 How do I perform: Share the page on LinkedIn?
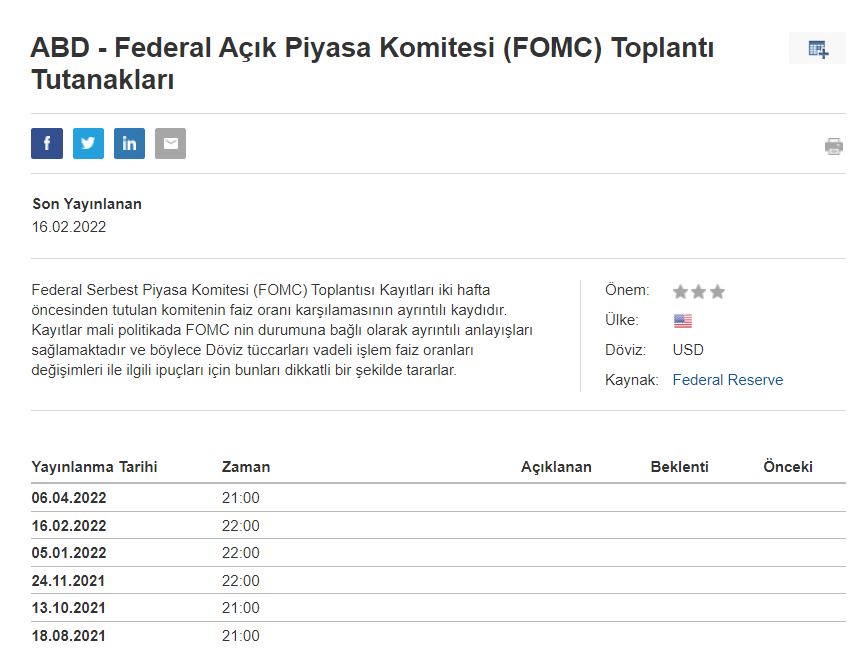pyautogui.click(x=129, y=144)
